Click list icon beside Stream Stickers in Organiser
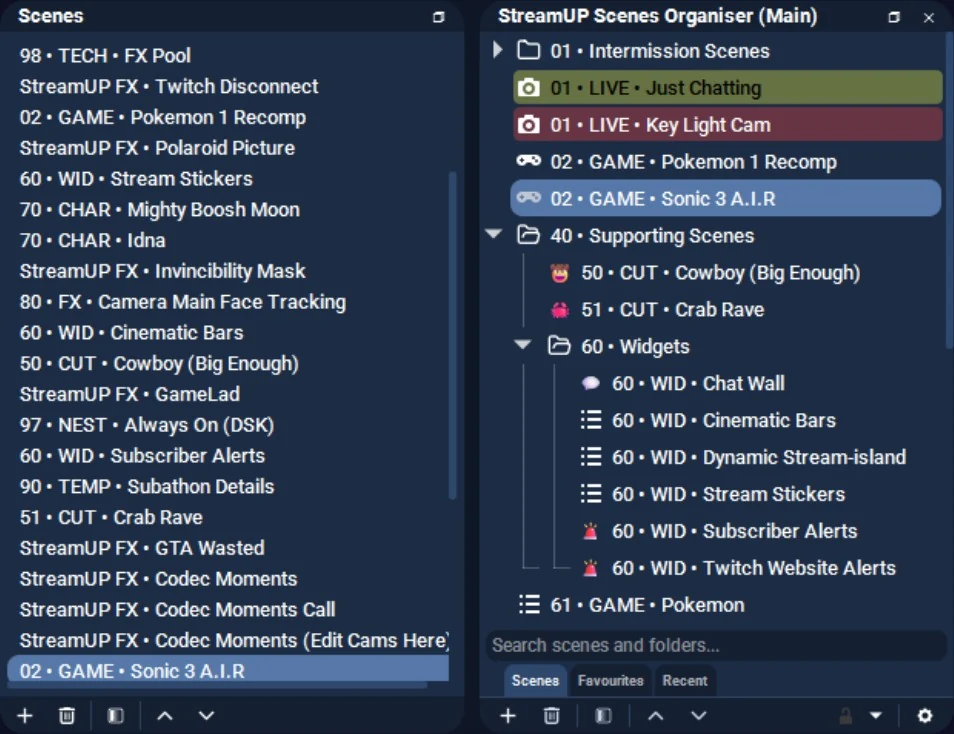 click(x=591, y=494)
